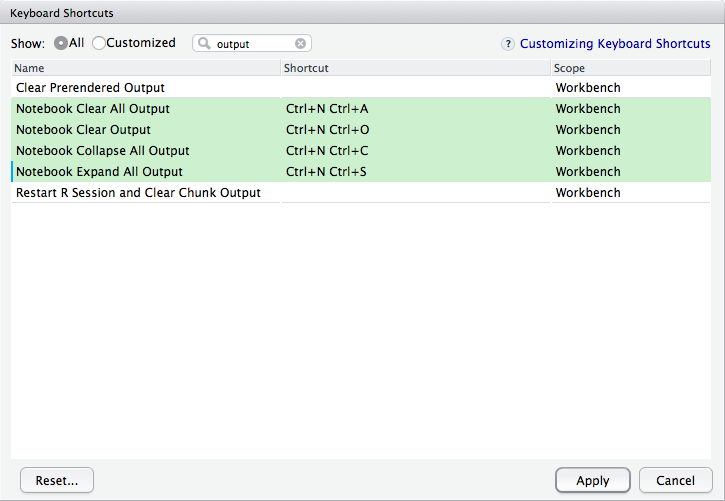Sort by the Name column header
The width and height of the screenshot is (725, 501).
146,68
